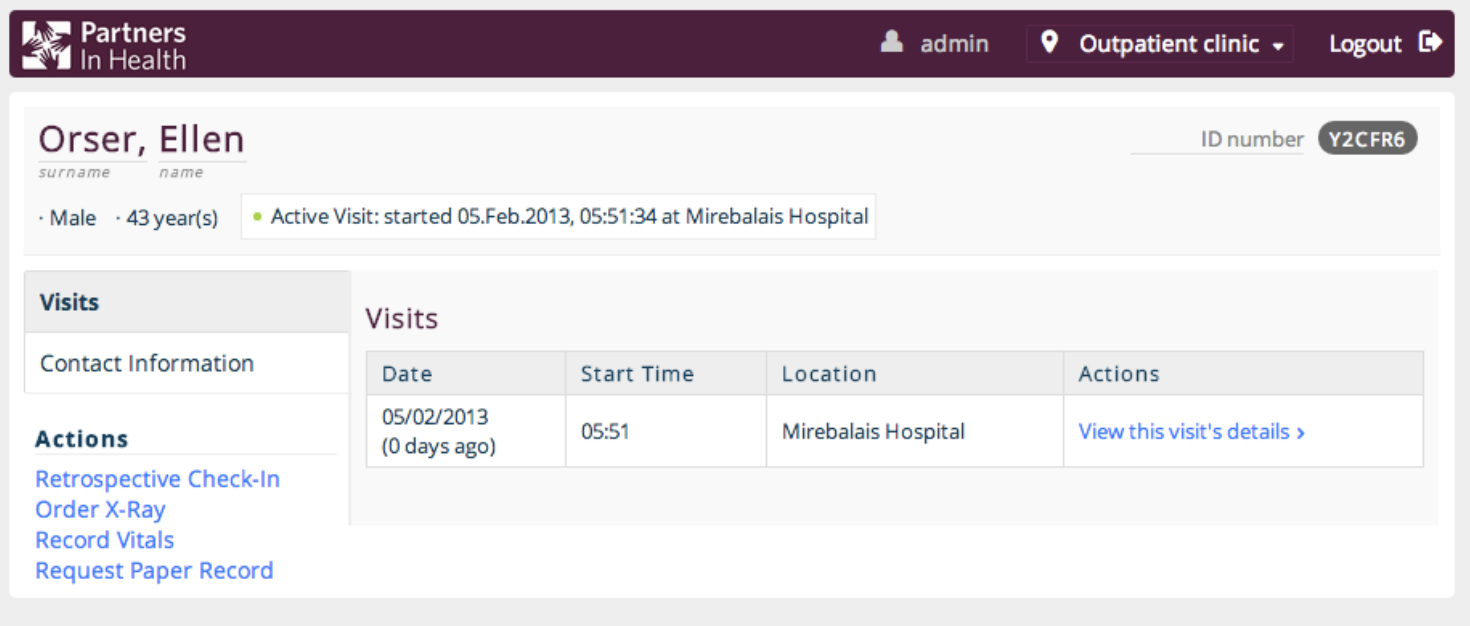Click Request Paper Record
1470x626 pixels.
(x=153, y=570)
